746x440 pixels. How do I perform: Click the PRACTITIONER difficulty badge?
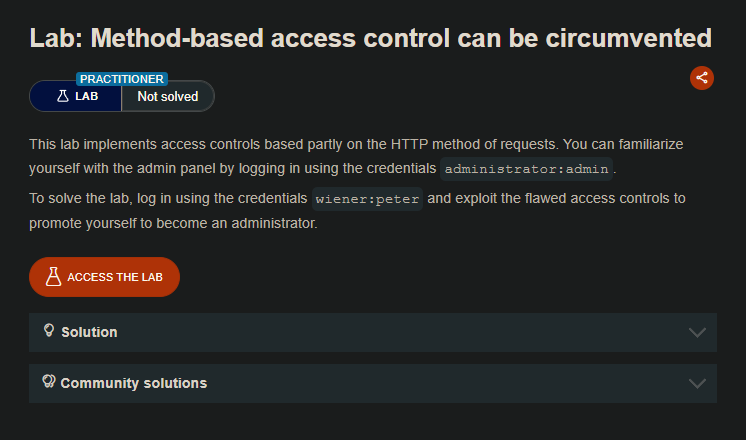pyautogui.click(x=122, y=79)
